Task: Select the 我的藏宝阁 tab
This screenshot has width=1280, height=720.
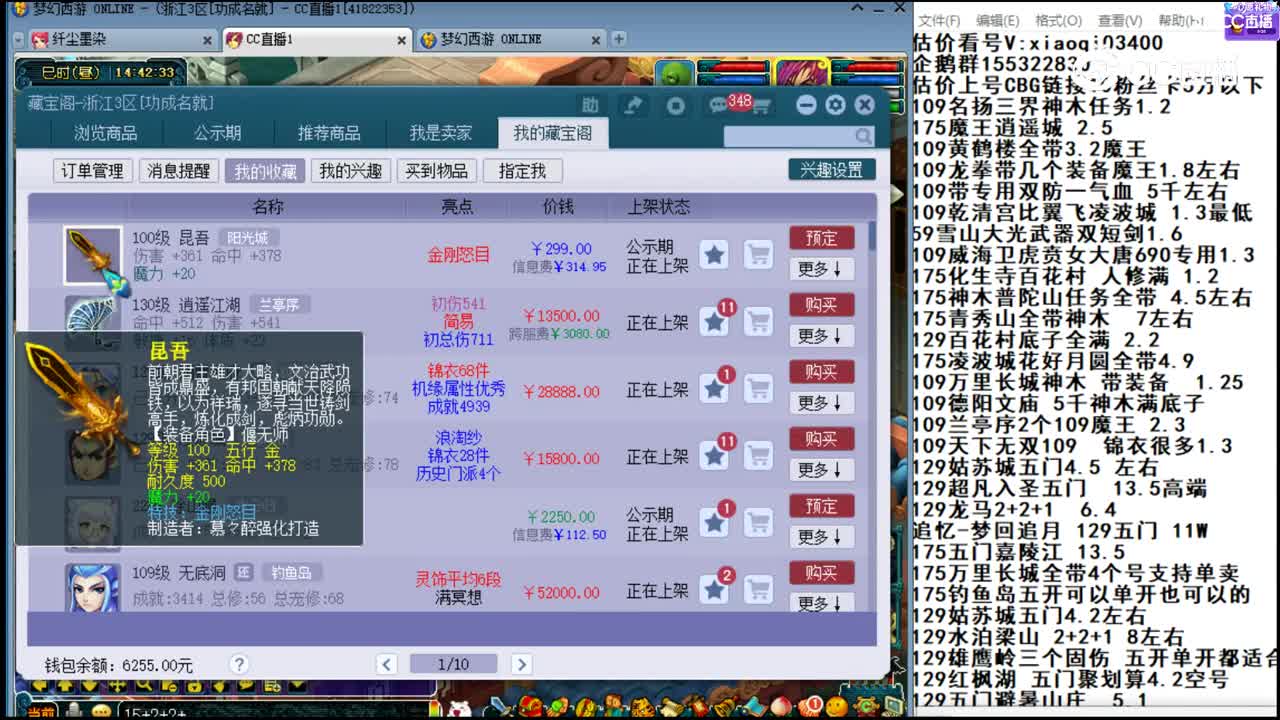Action: pos(553,133)
